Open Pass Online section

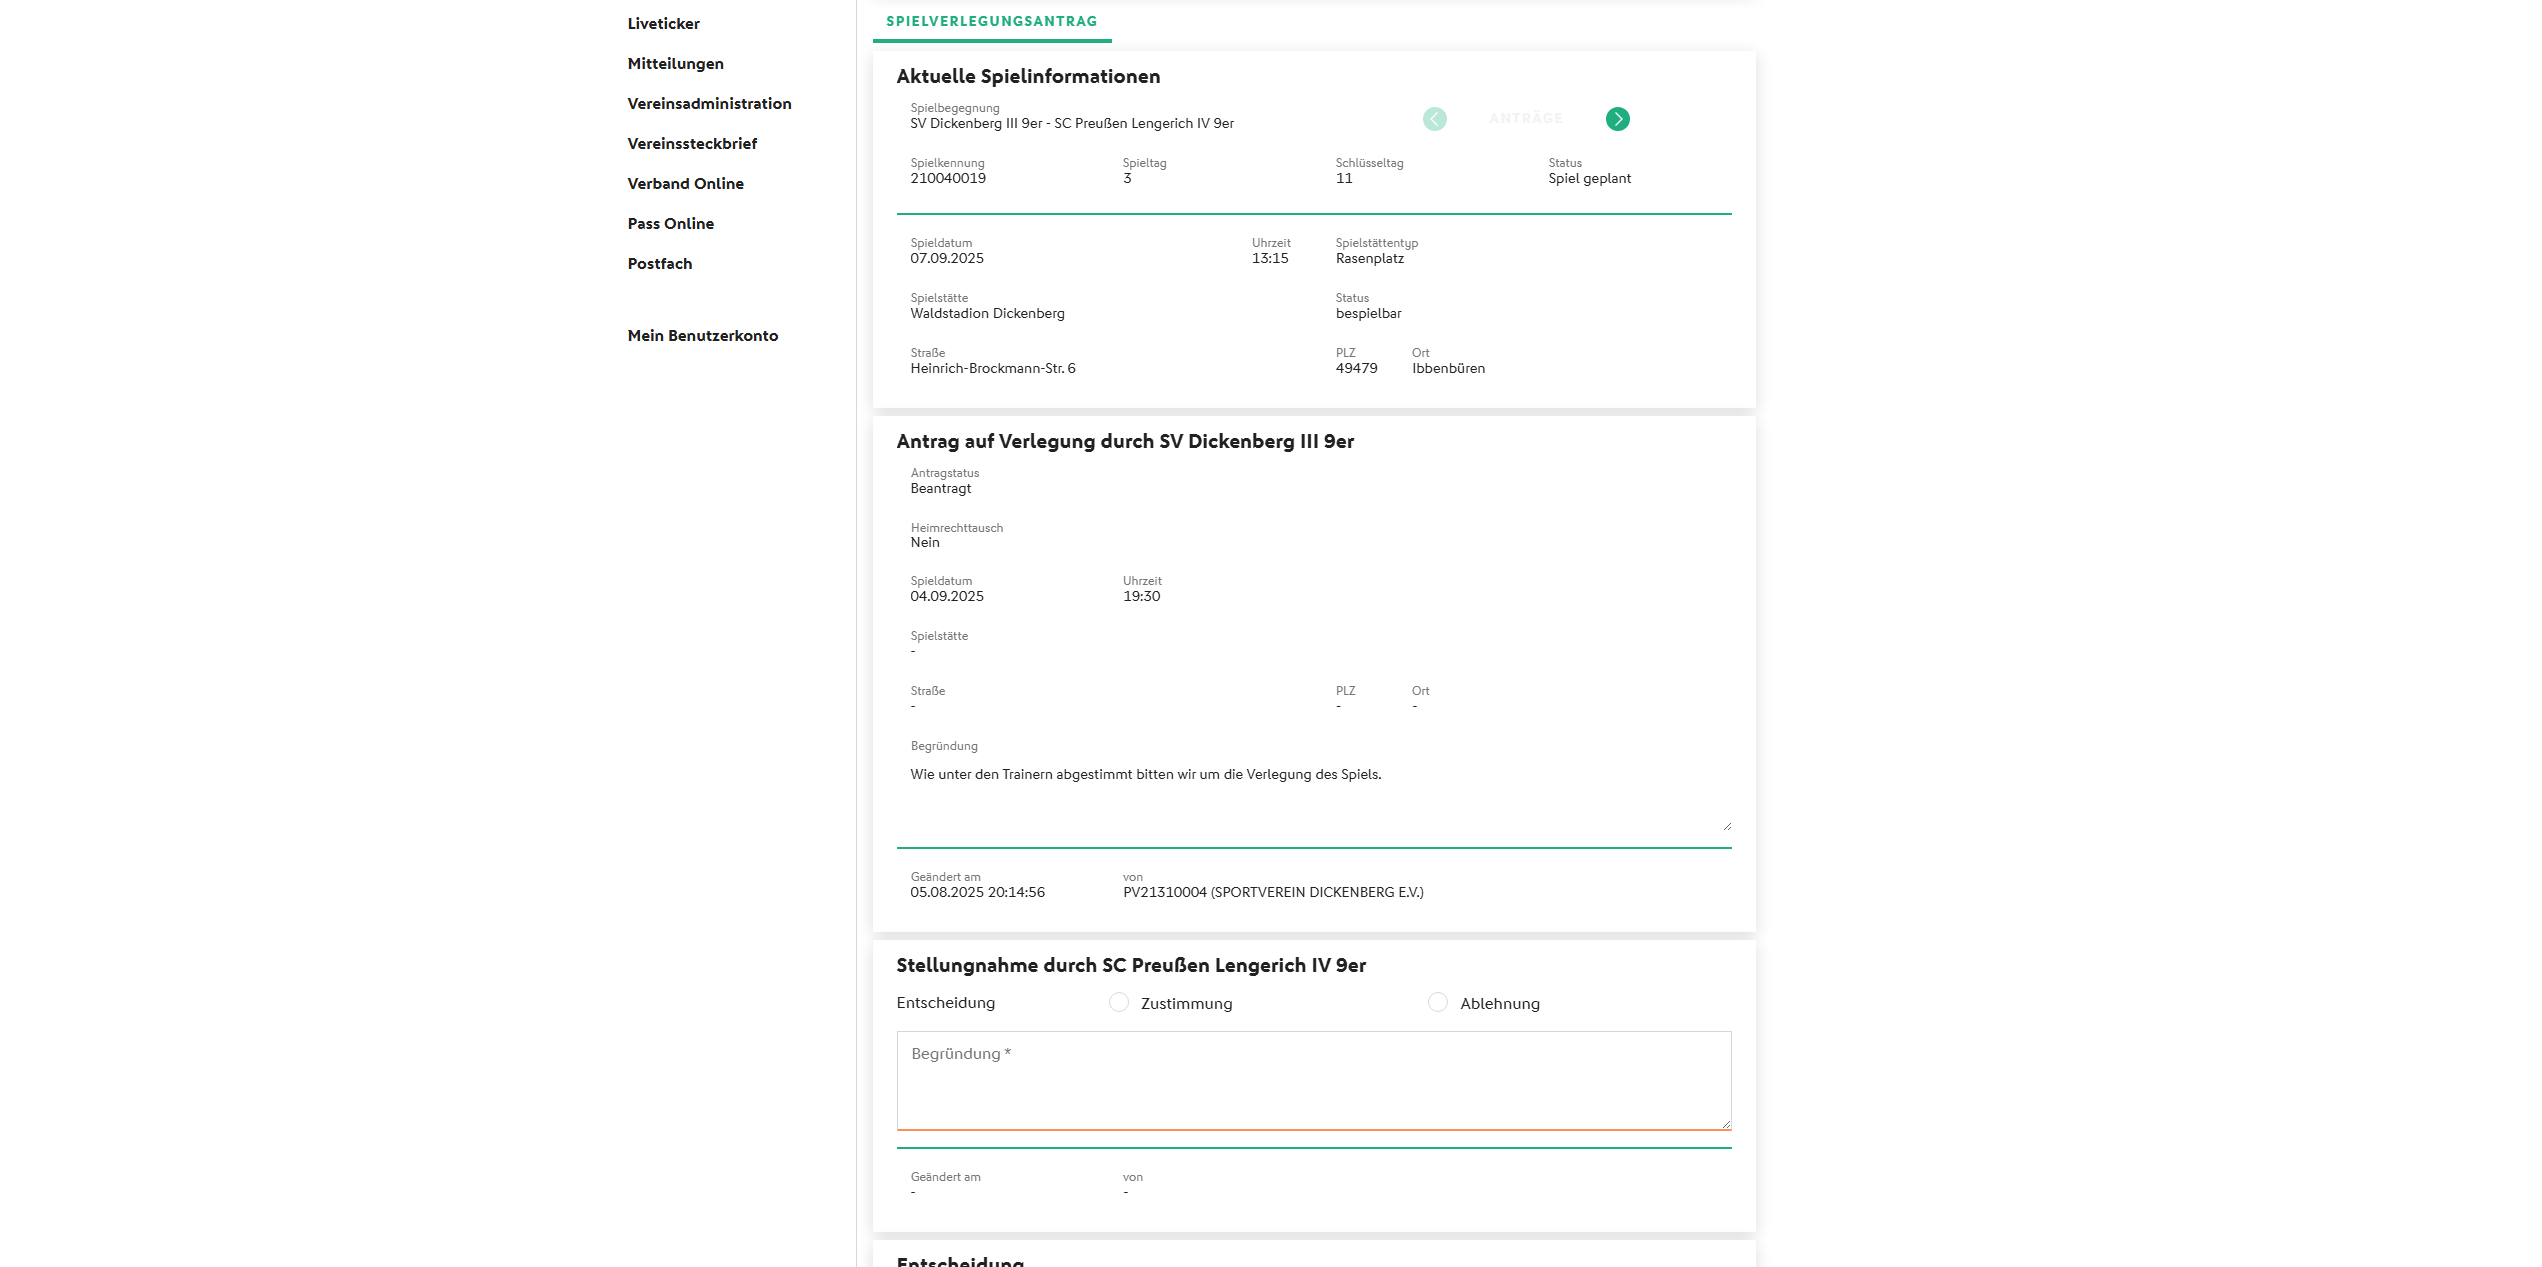click(670, 224)
